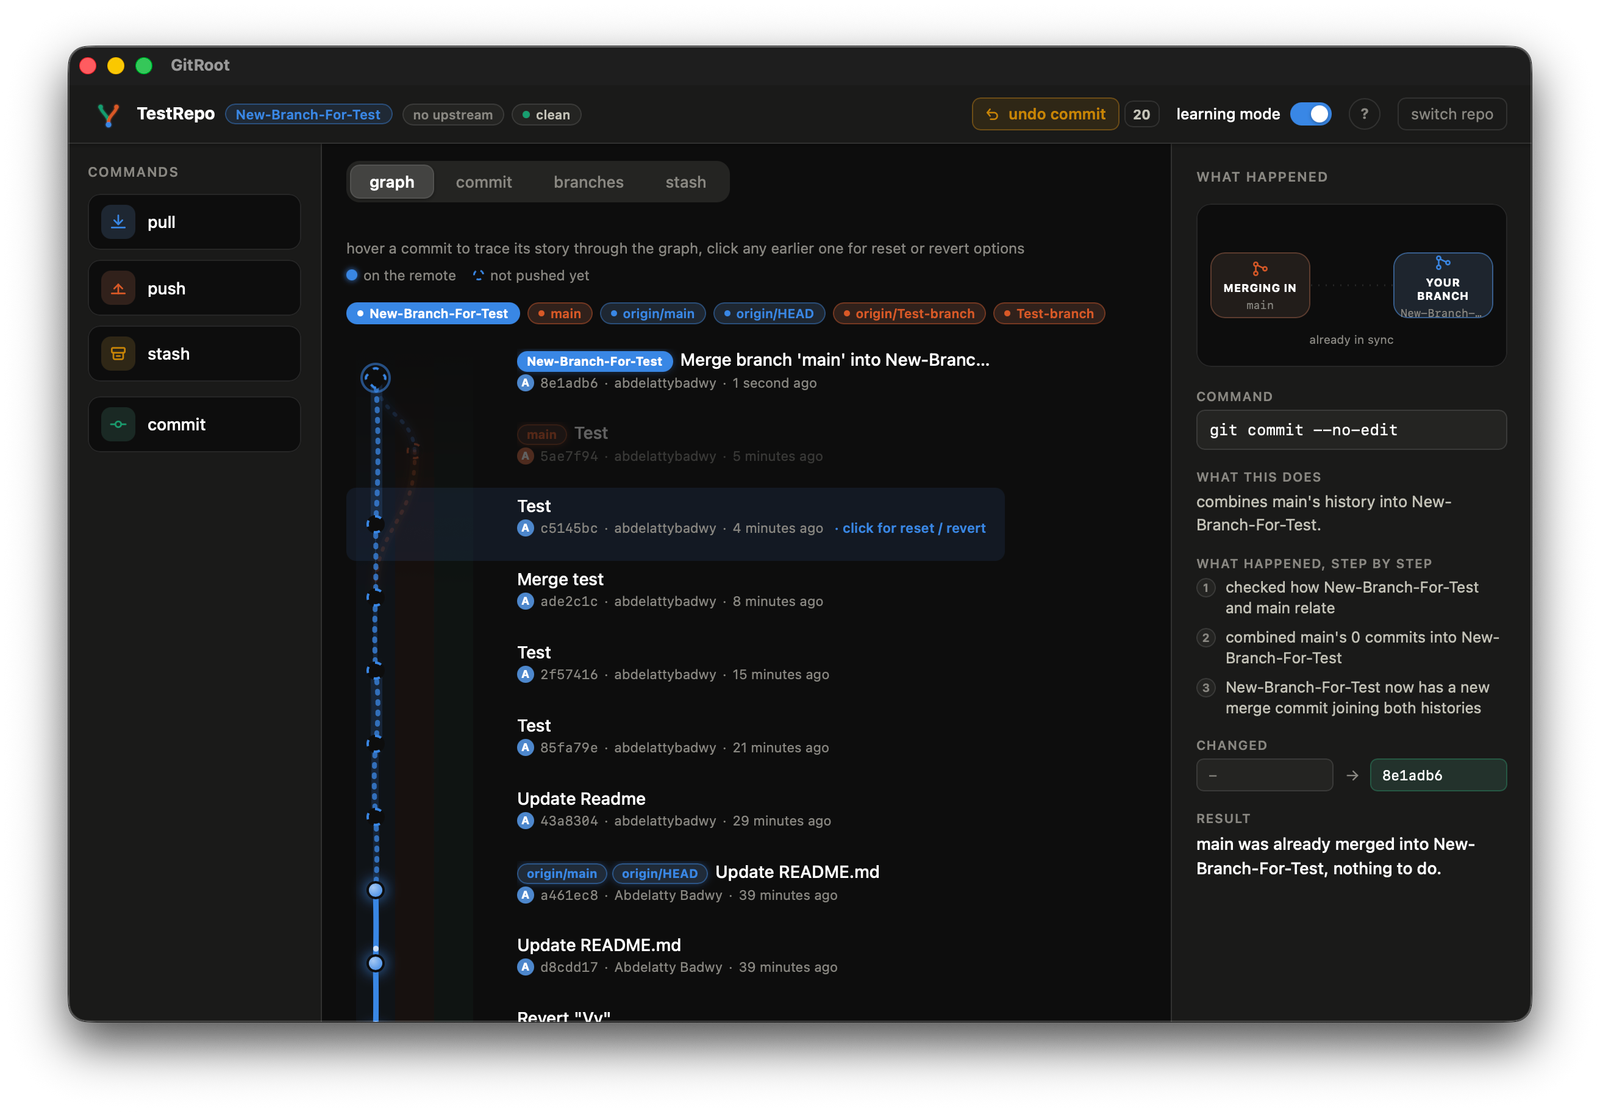
Task: Click the no upstream status badge
Action: (453, 115)
